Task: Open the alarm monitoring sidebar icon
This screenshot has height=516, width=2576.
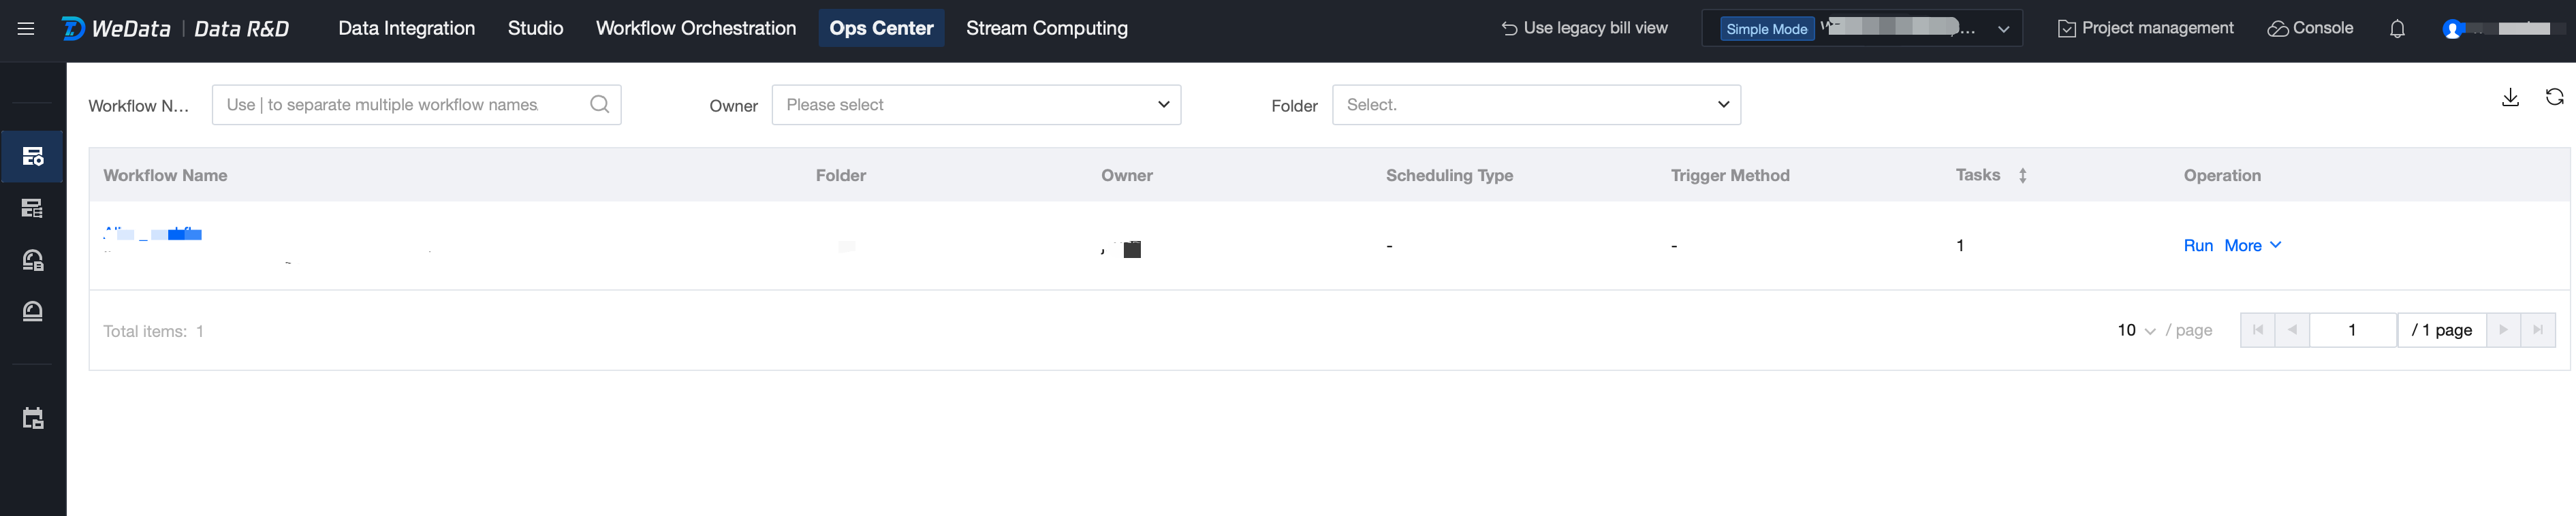Action: (x=33, y=311)
